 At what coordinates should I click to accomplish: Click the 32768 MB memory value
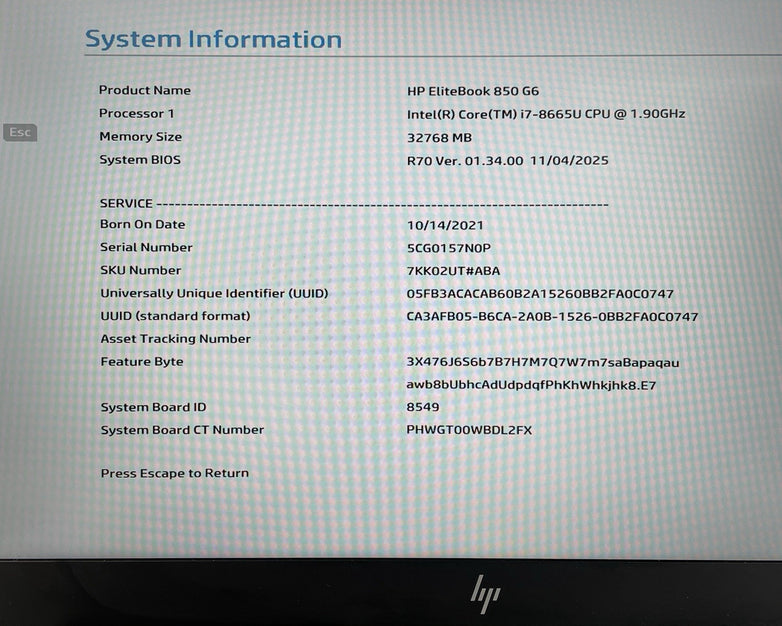[439, 138]
